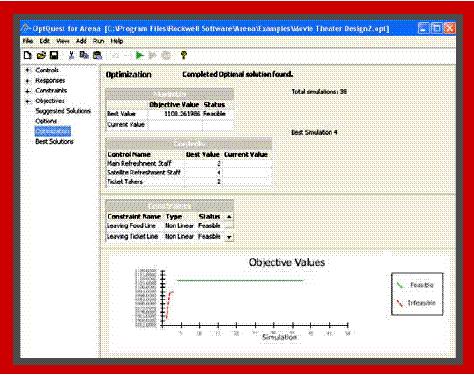474x376 pixels.
Task: Select the Responses tree label
Action: tap(50, 81)
